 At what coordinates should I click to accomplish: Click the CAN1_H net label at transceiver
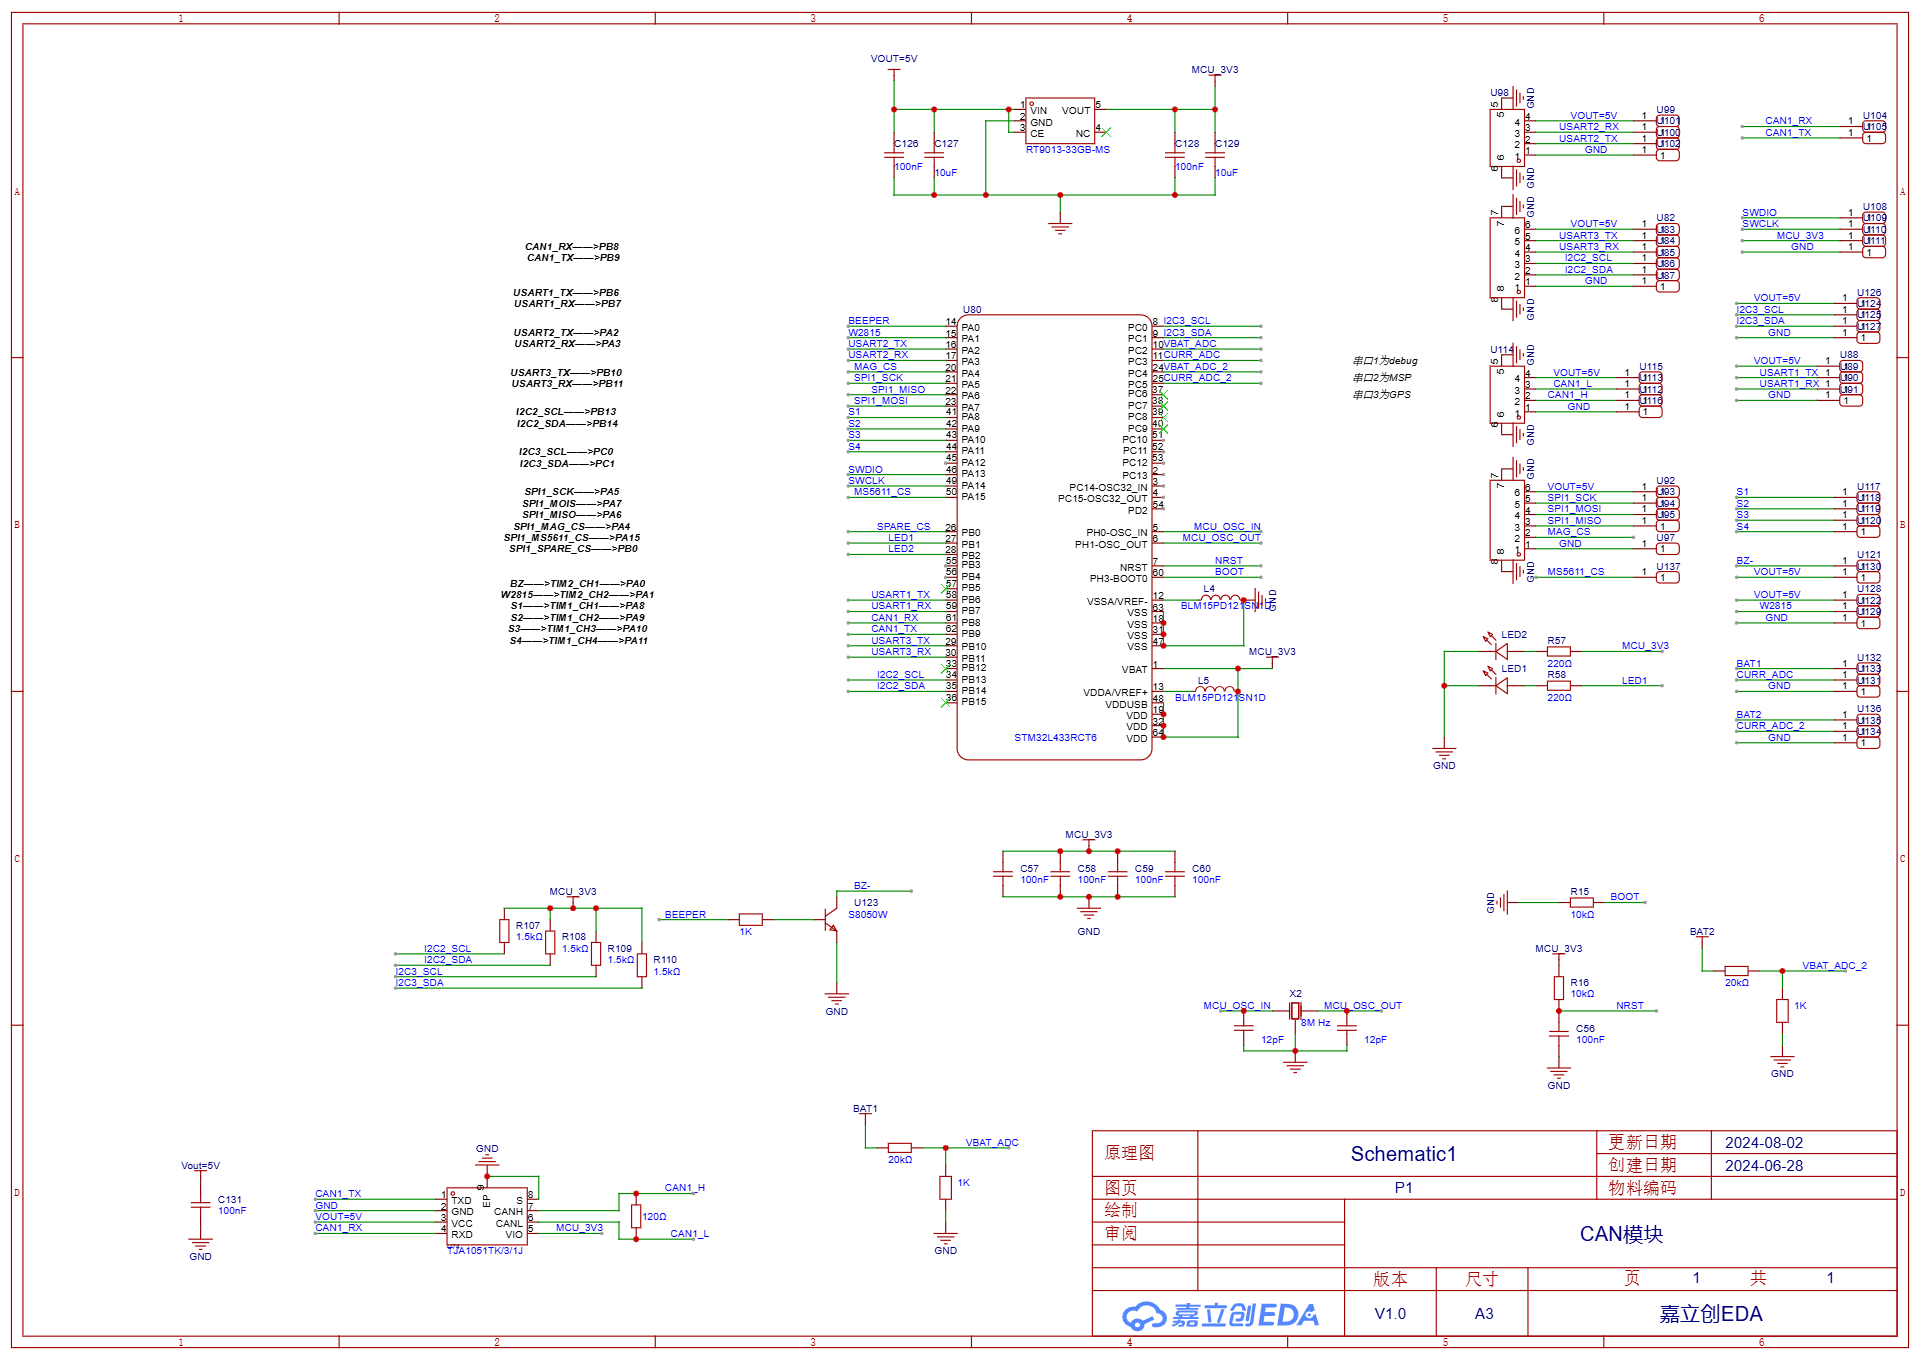[x=684, y=1187]
